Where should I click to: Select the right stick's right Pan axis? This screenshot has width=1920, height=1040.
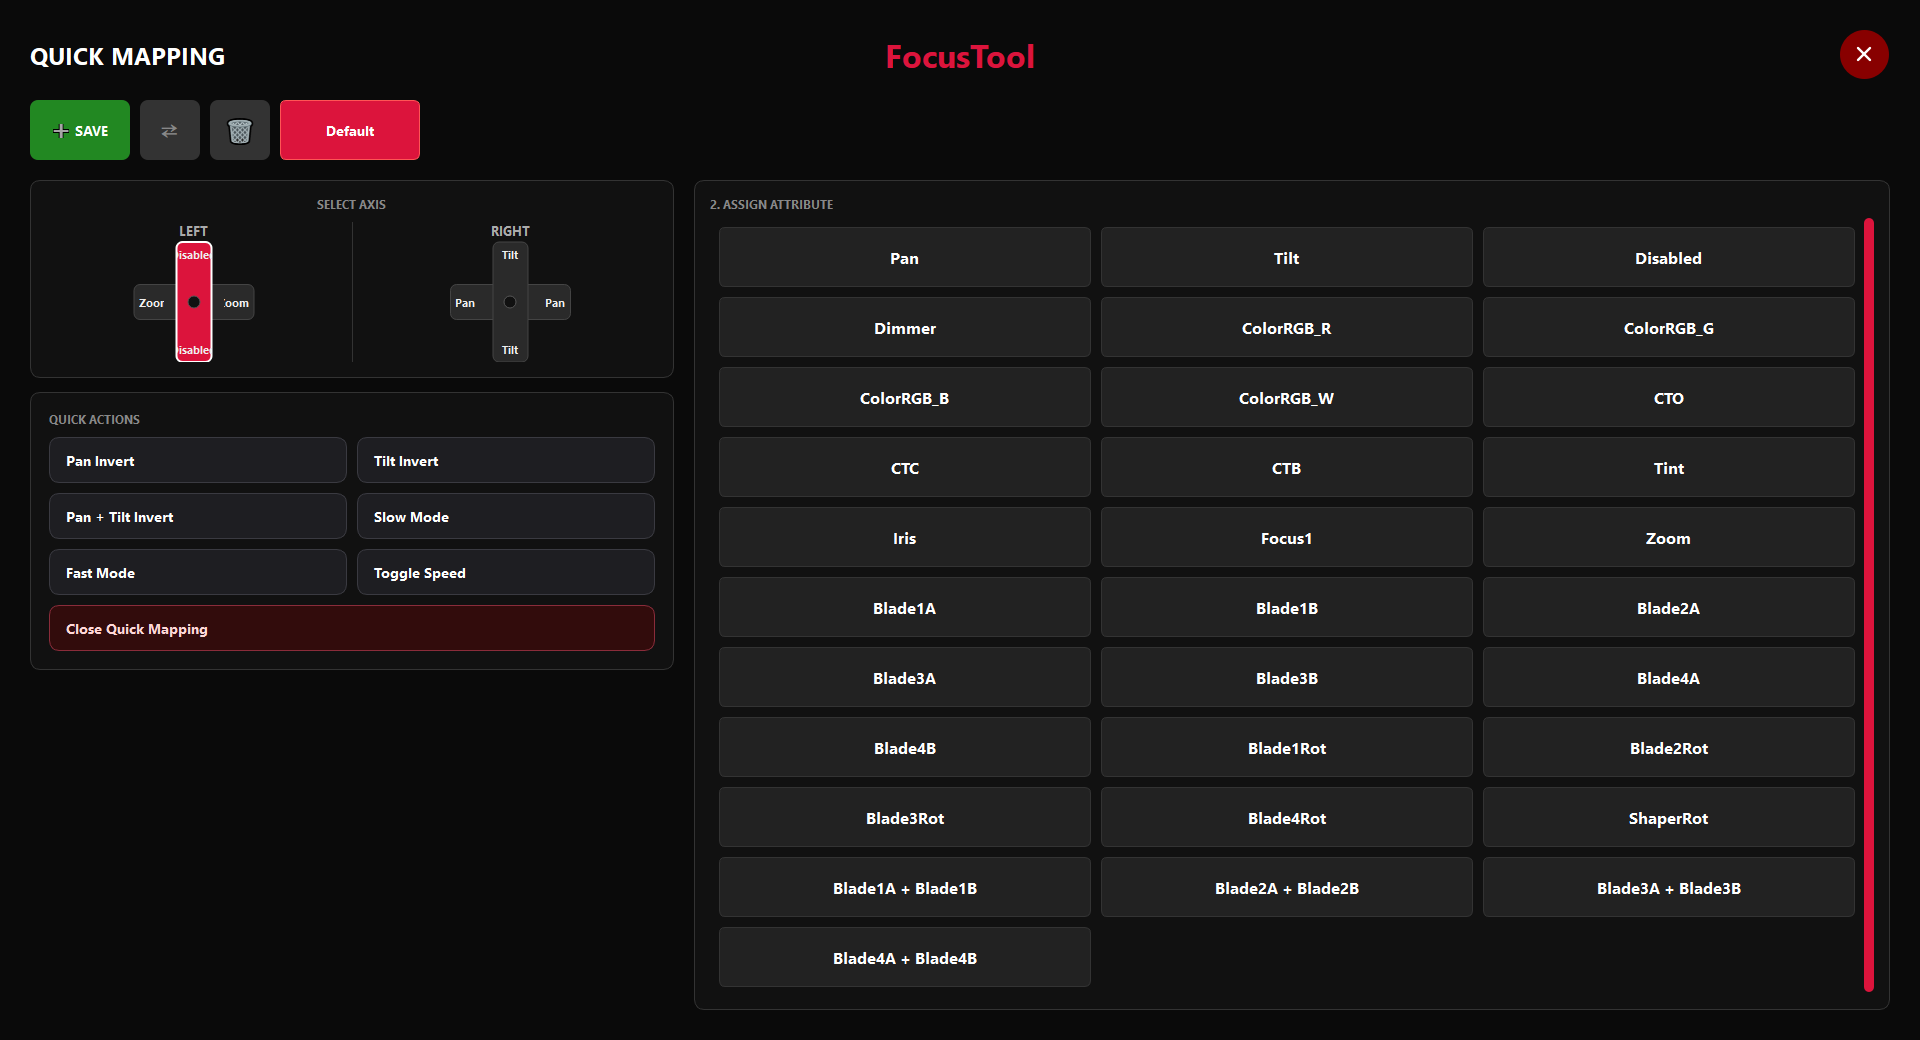[550, 302]
